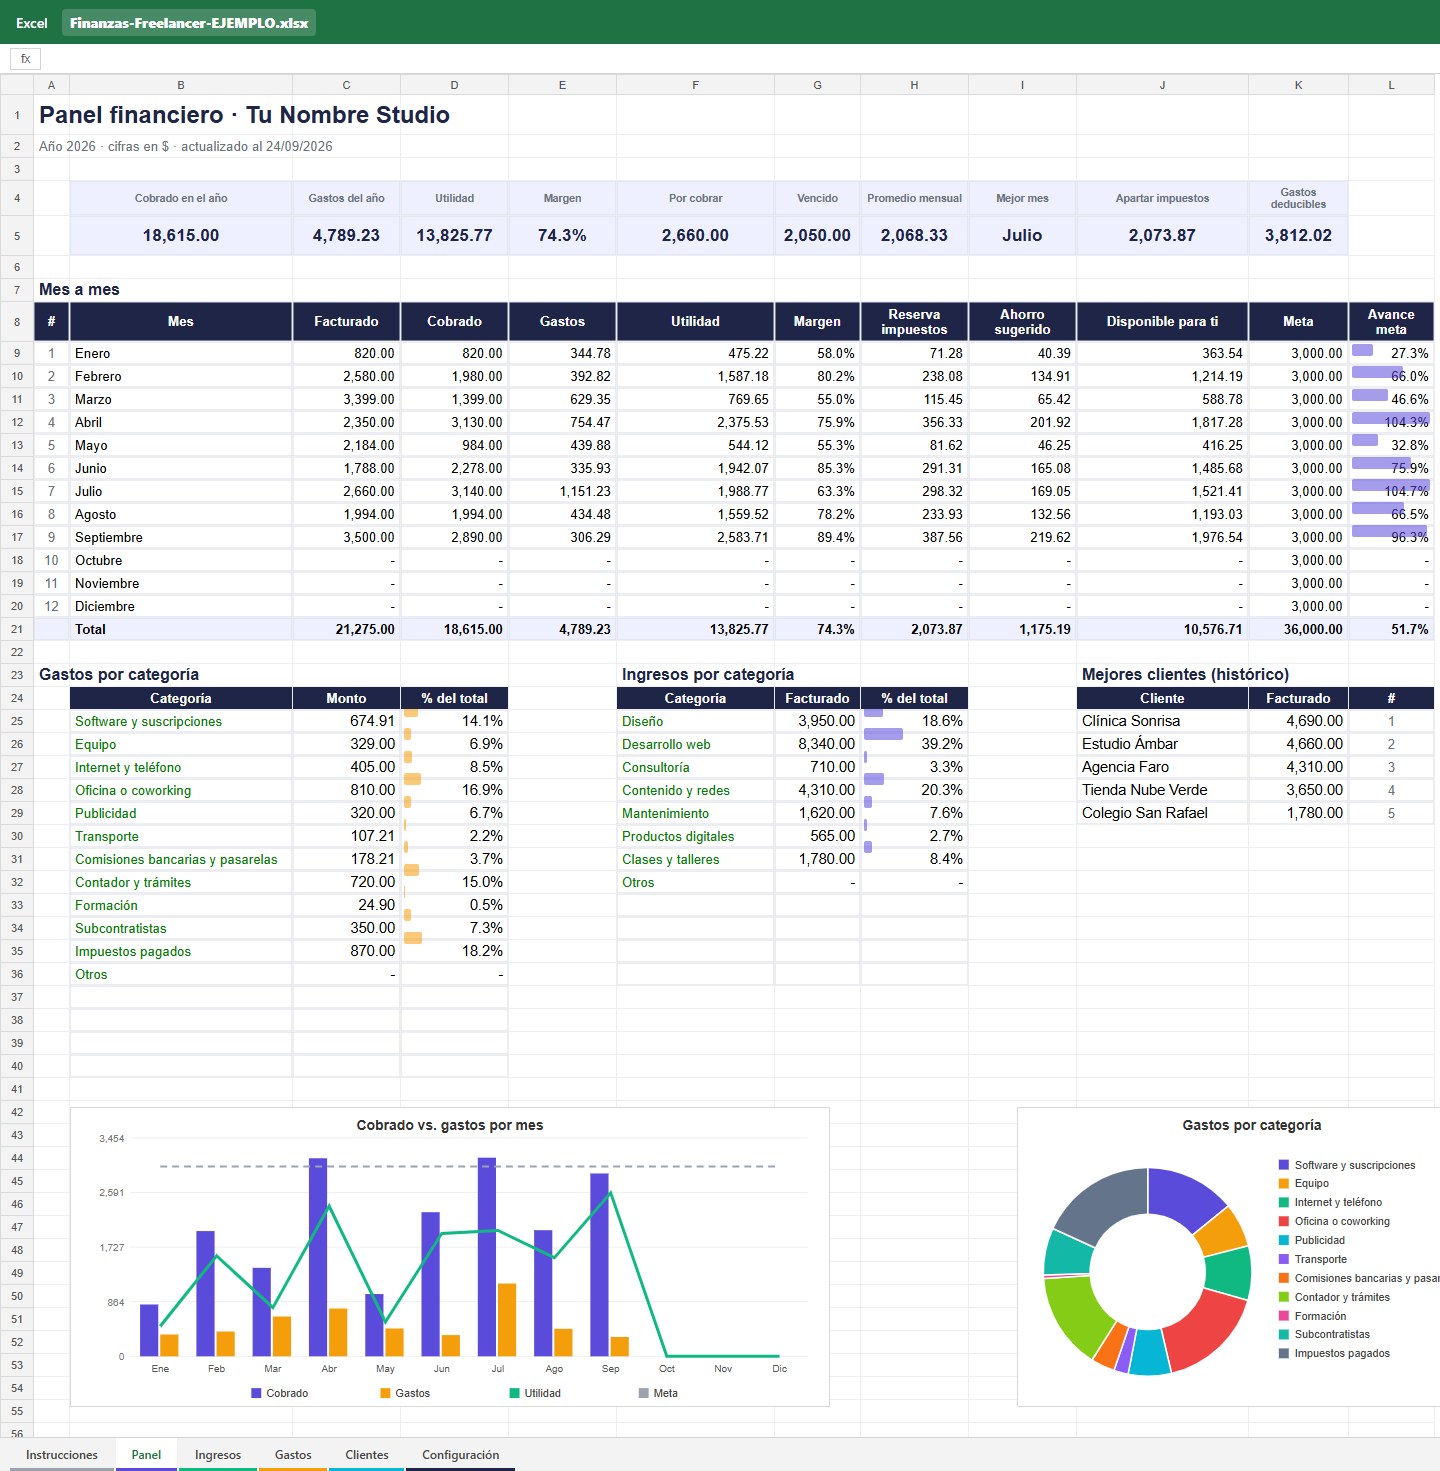This screenshot has width=1440, height=1471.
Task: Click the 'Contenido y redes' income category
Action: 695,790
